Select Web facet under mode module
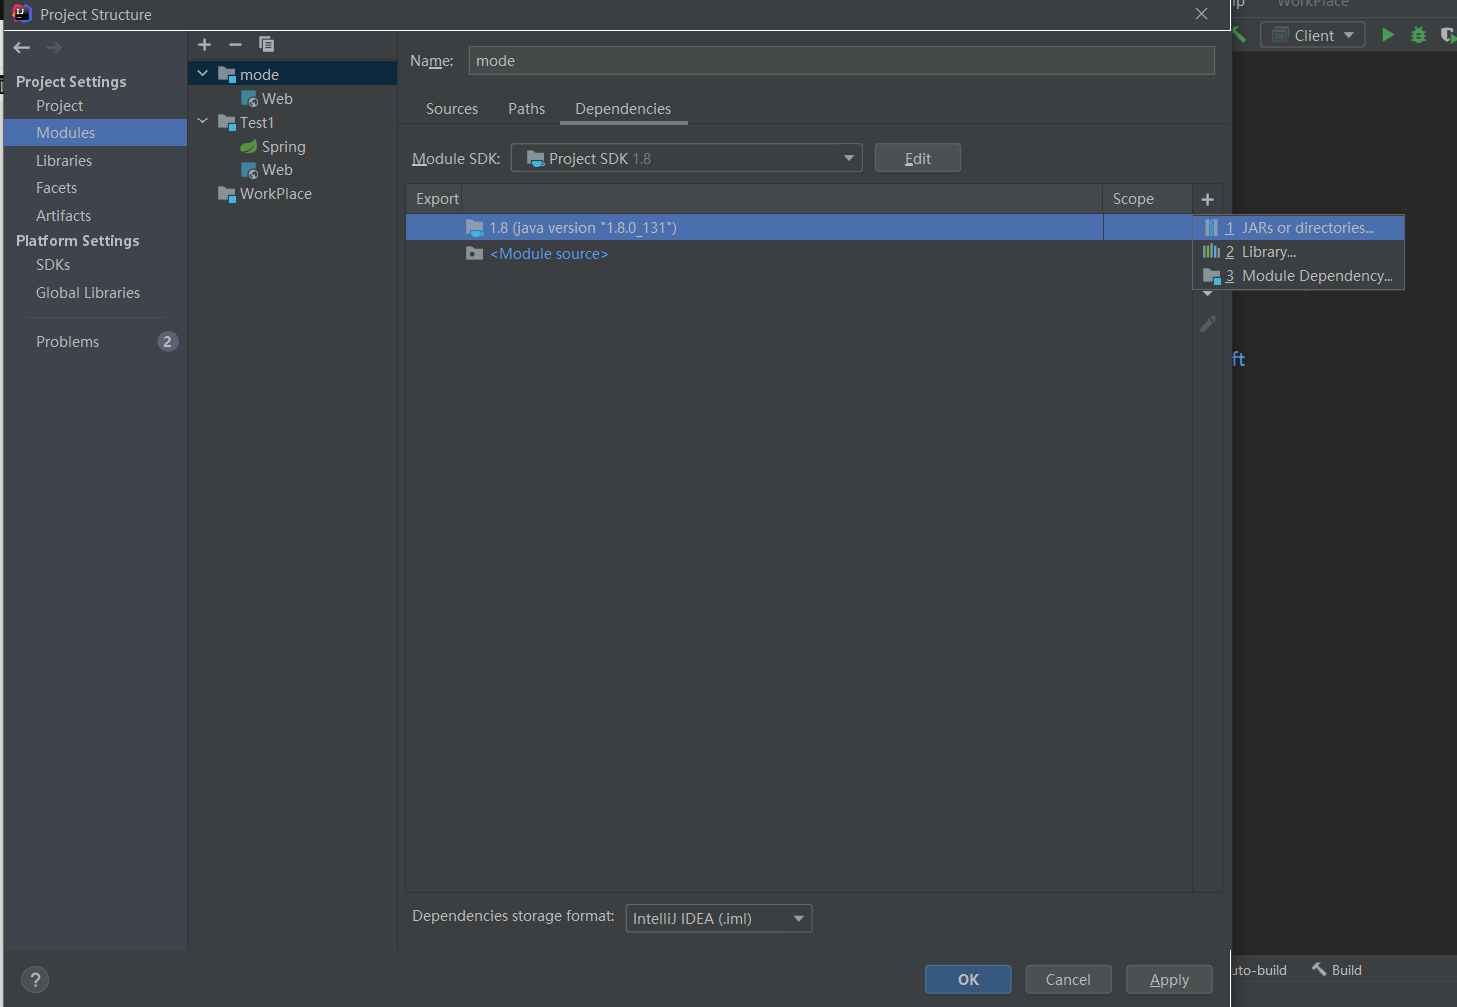Image resolution: width=1457 pixels, height=1007 pixels. pyautogui.click(x=277, y=98)
